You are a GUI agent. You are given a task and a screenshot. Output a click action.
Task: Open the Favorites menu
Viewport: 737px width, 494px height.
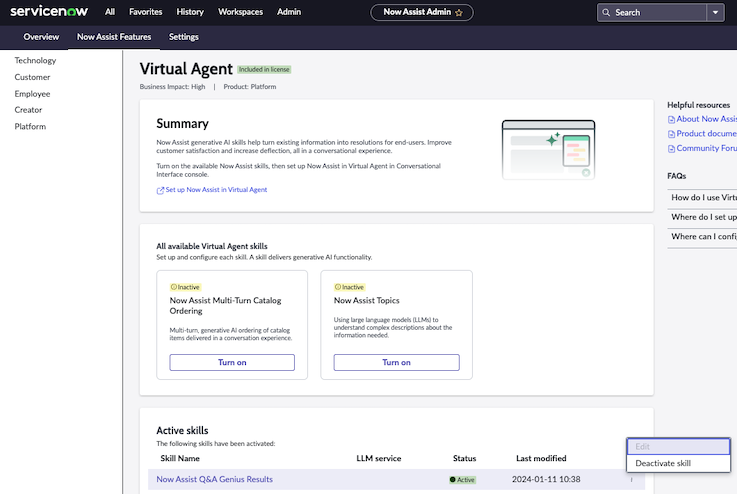click(146, 12)
